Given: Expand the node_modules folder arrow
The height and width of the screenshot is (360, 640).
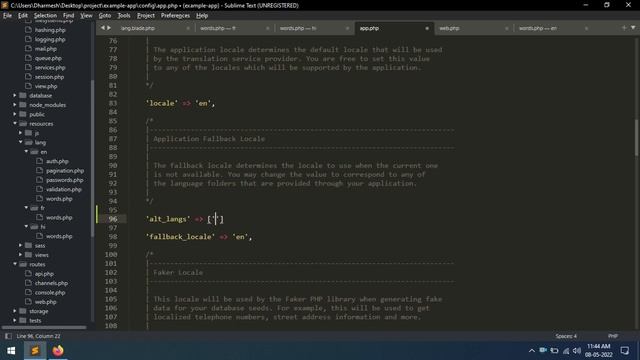Looking at the screenshot, I should (x=15, y=105).
